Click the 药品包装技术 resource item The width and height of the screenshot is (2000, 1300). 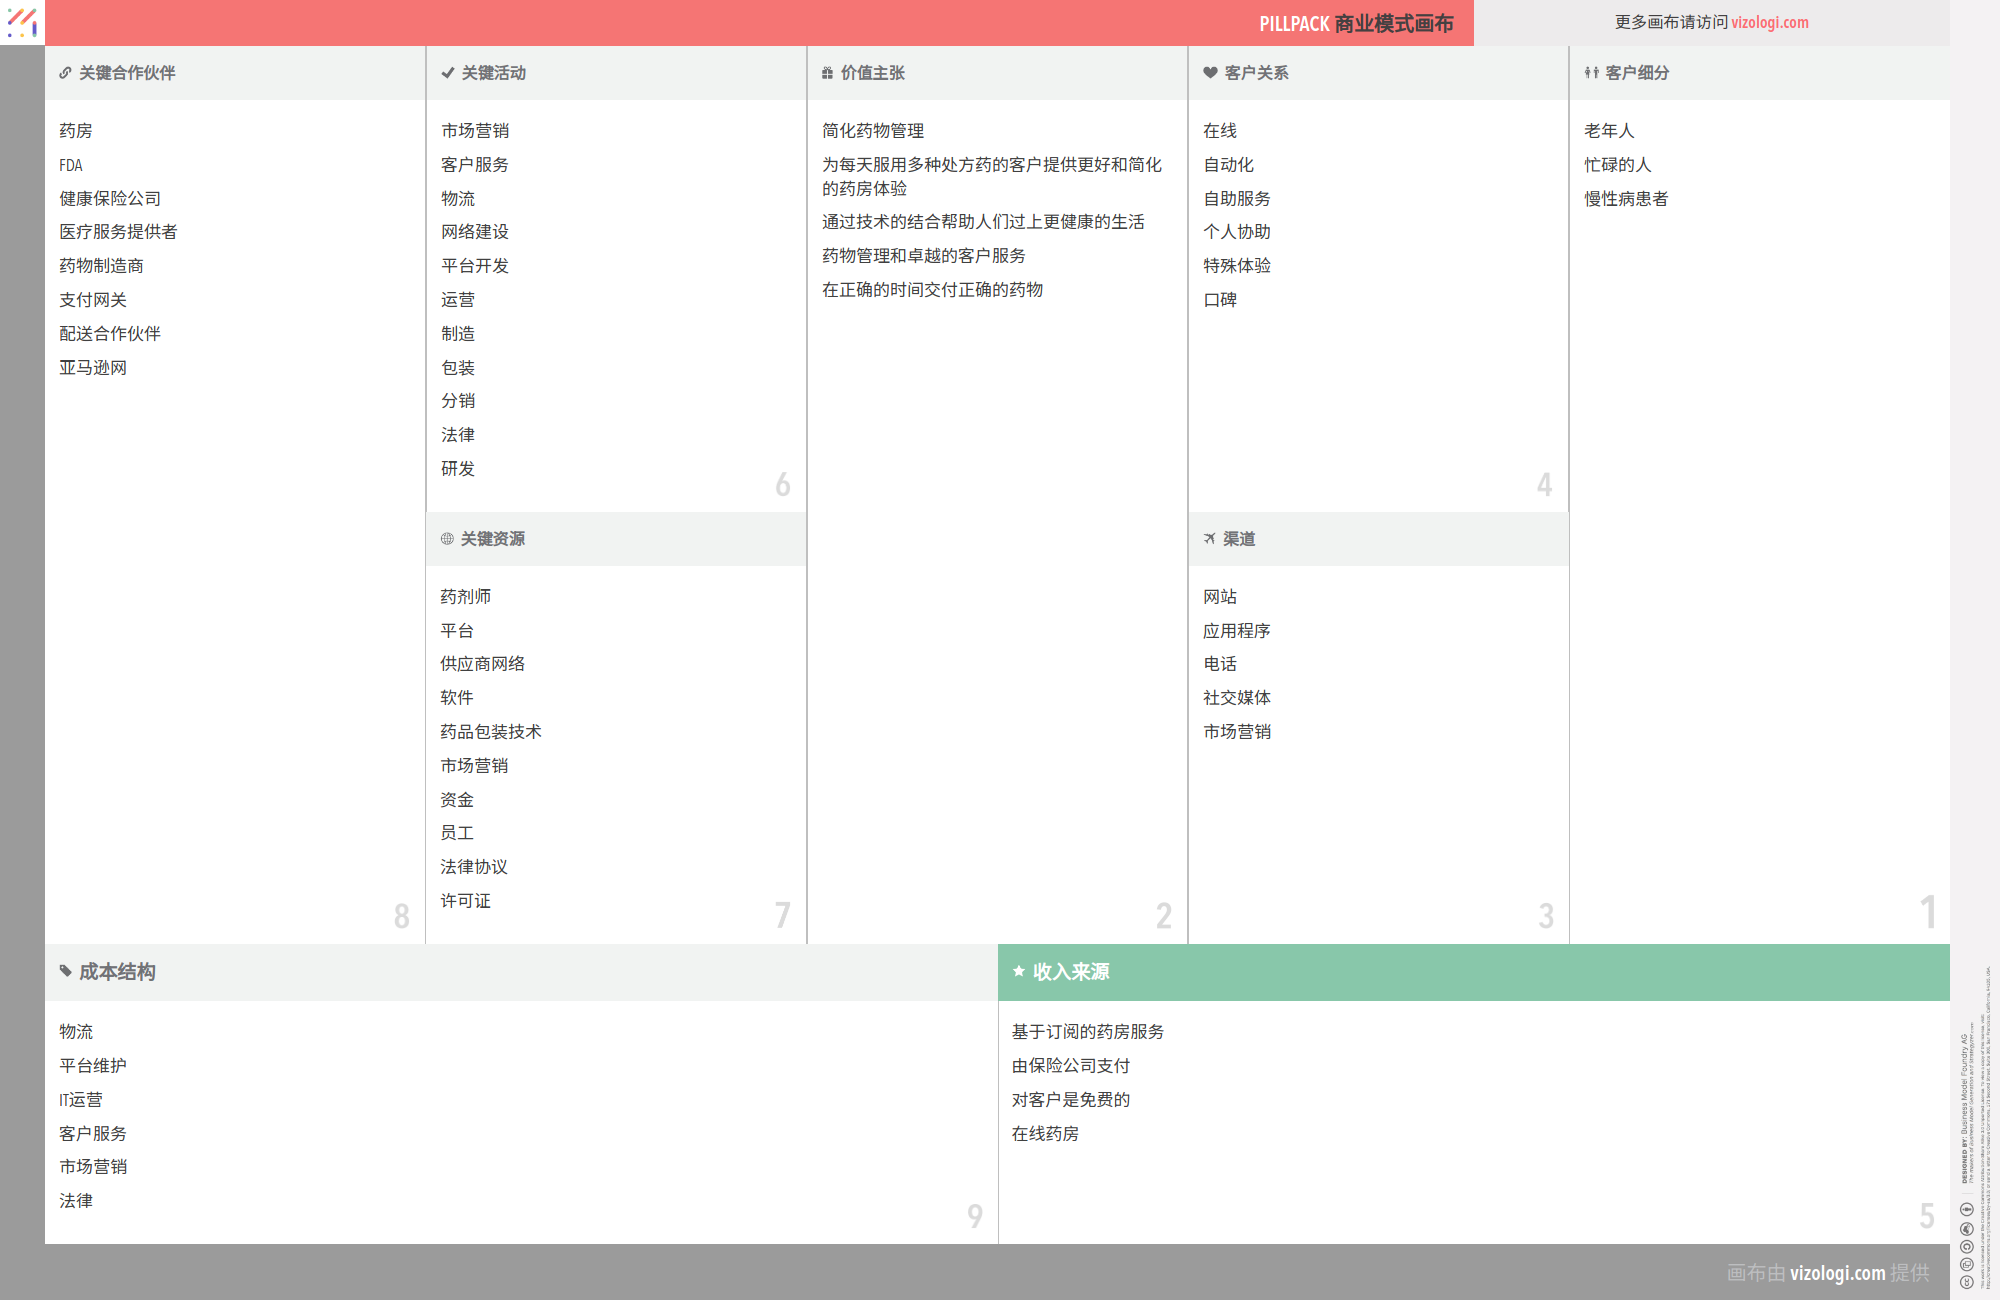(x=490, y=732)
